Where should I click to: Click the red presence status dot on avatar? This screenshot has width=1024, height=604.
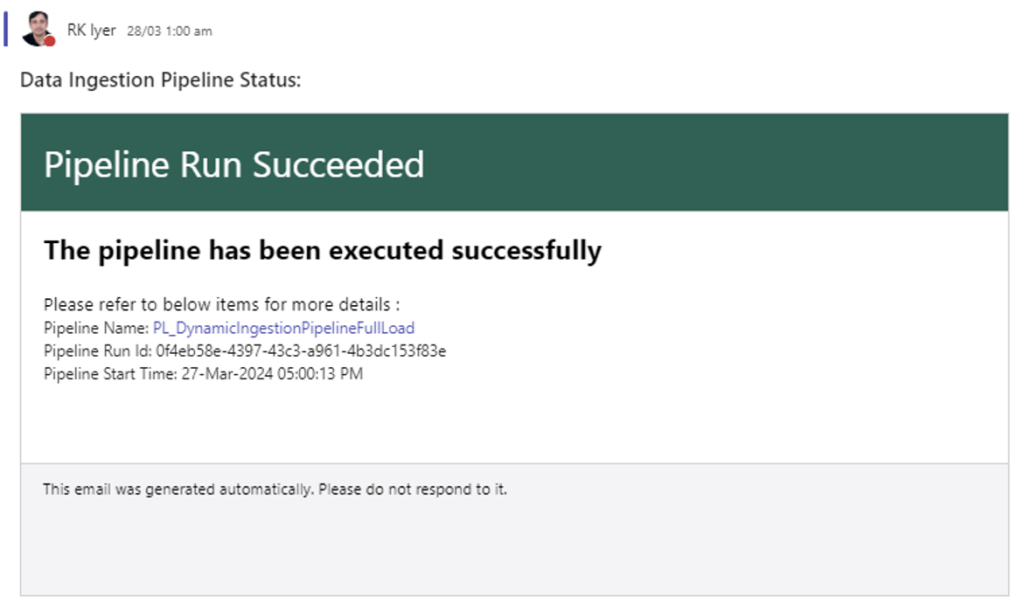(50, 41)
